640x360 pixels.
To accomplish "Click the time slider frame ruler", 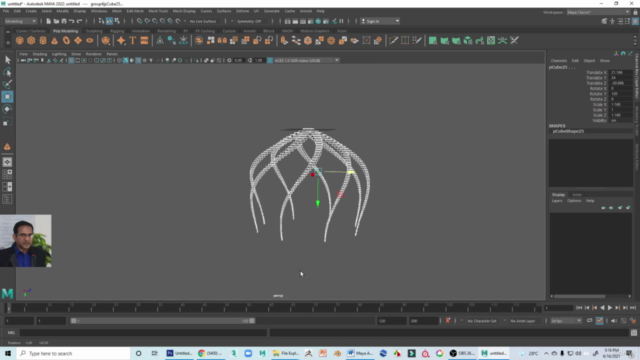I will 274,308.
